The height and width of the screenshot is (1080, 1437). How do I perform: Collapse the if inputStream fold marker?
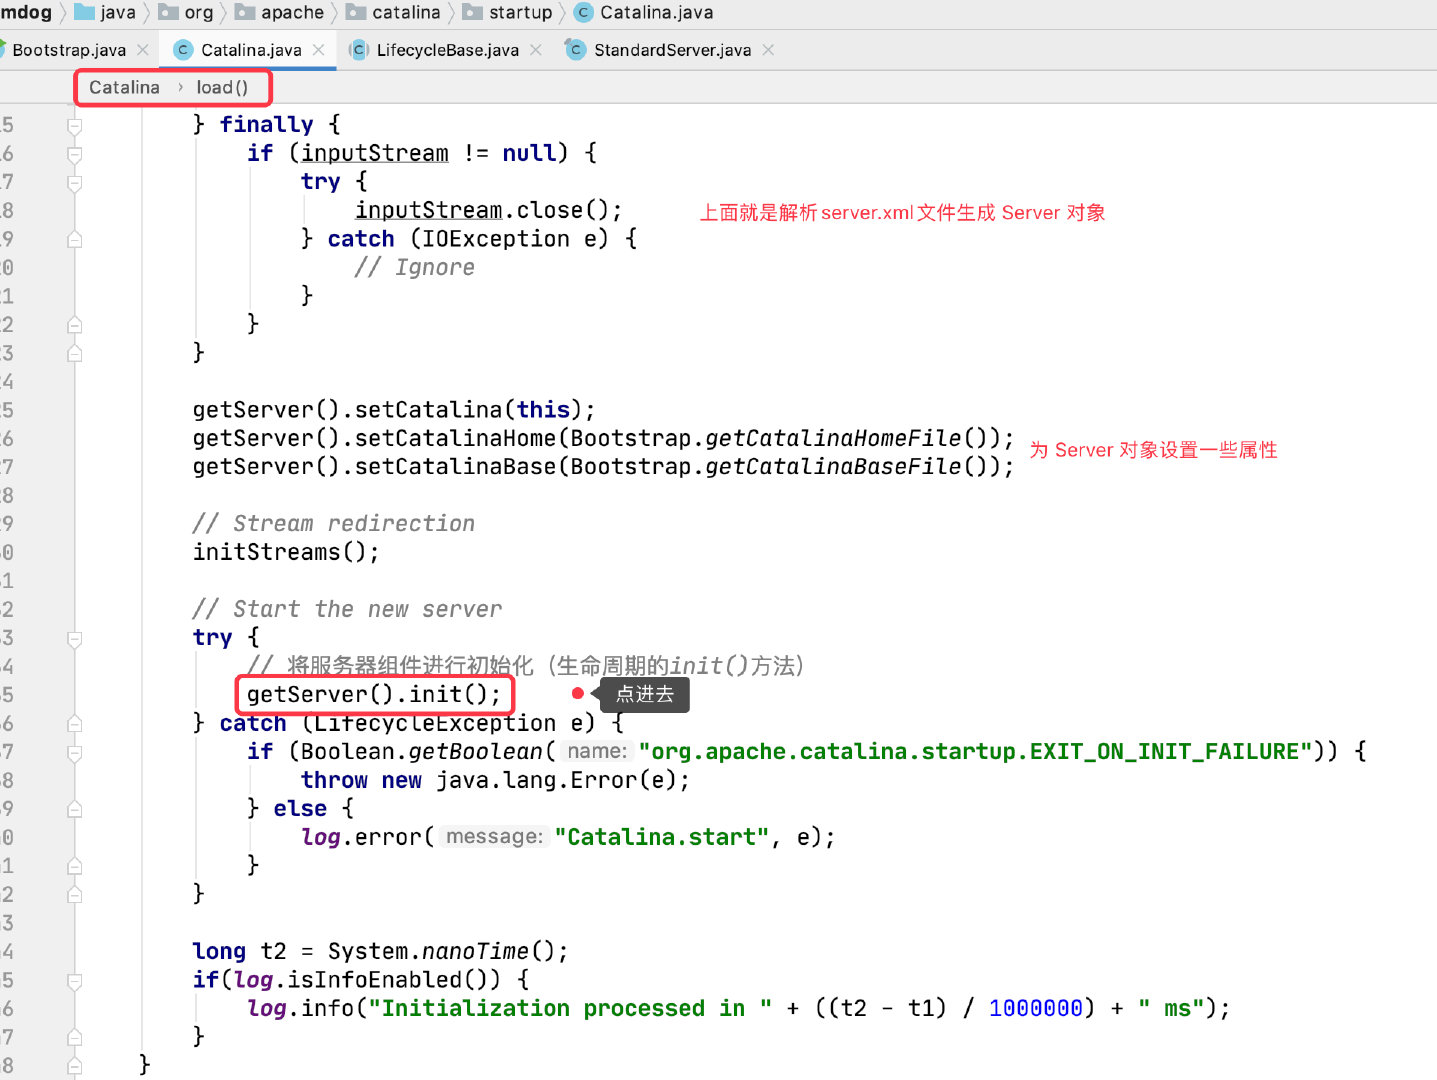pyautogui.click(x=74, y=154)
